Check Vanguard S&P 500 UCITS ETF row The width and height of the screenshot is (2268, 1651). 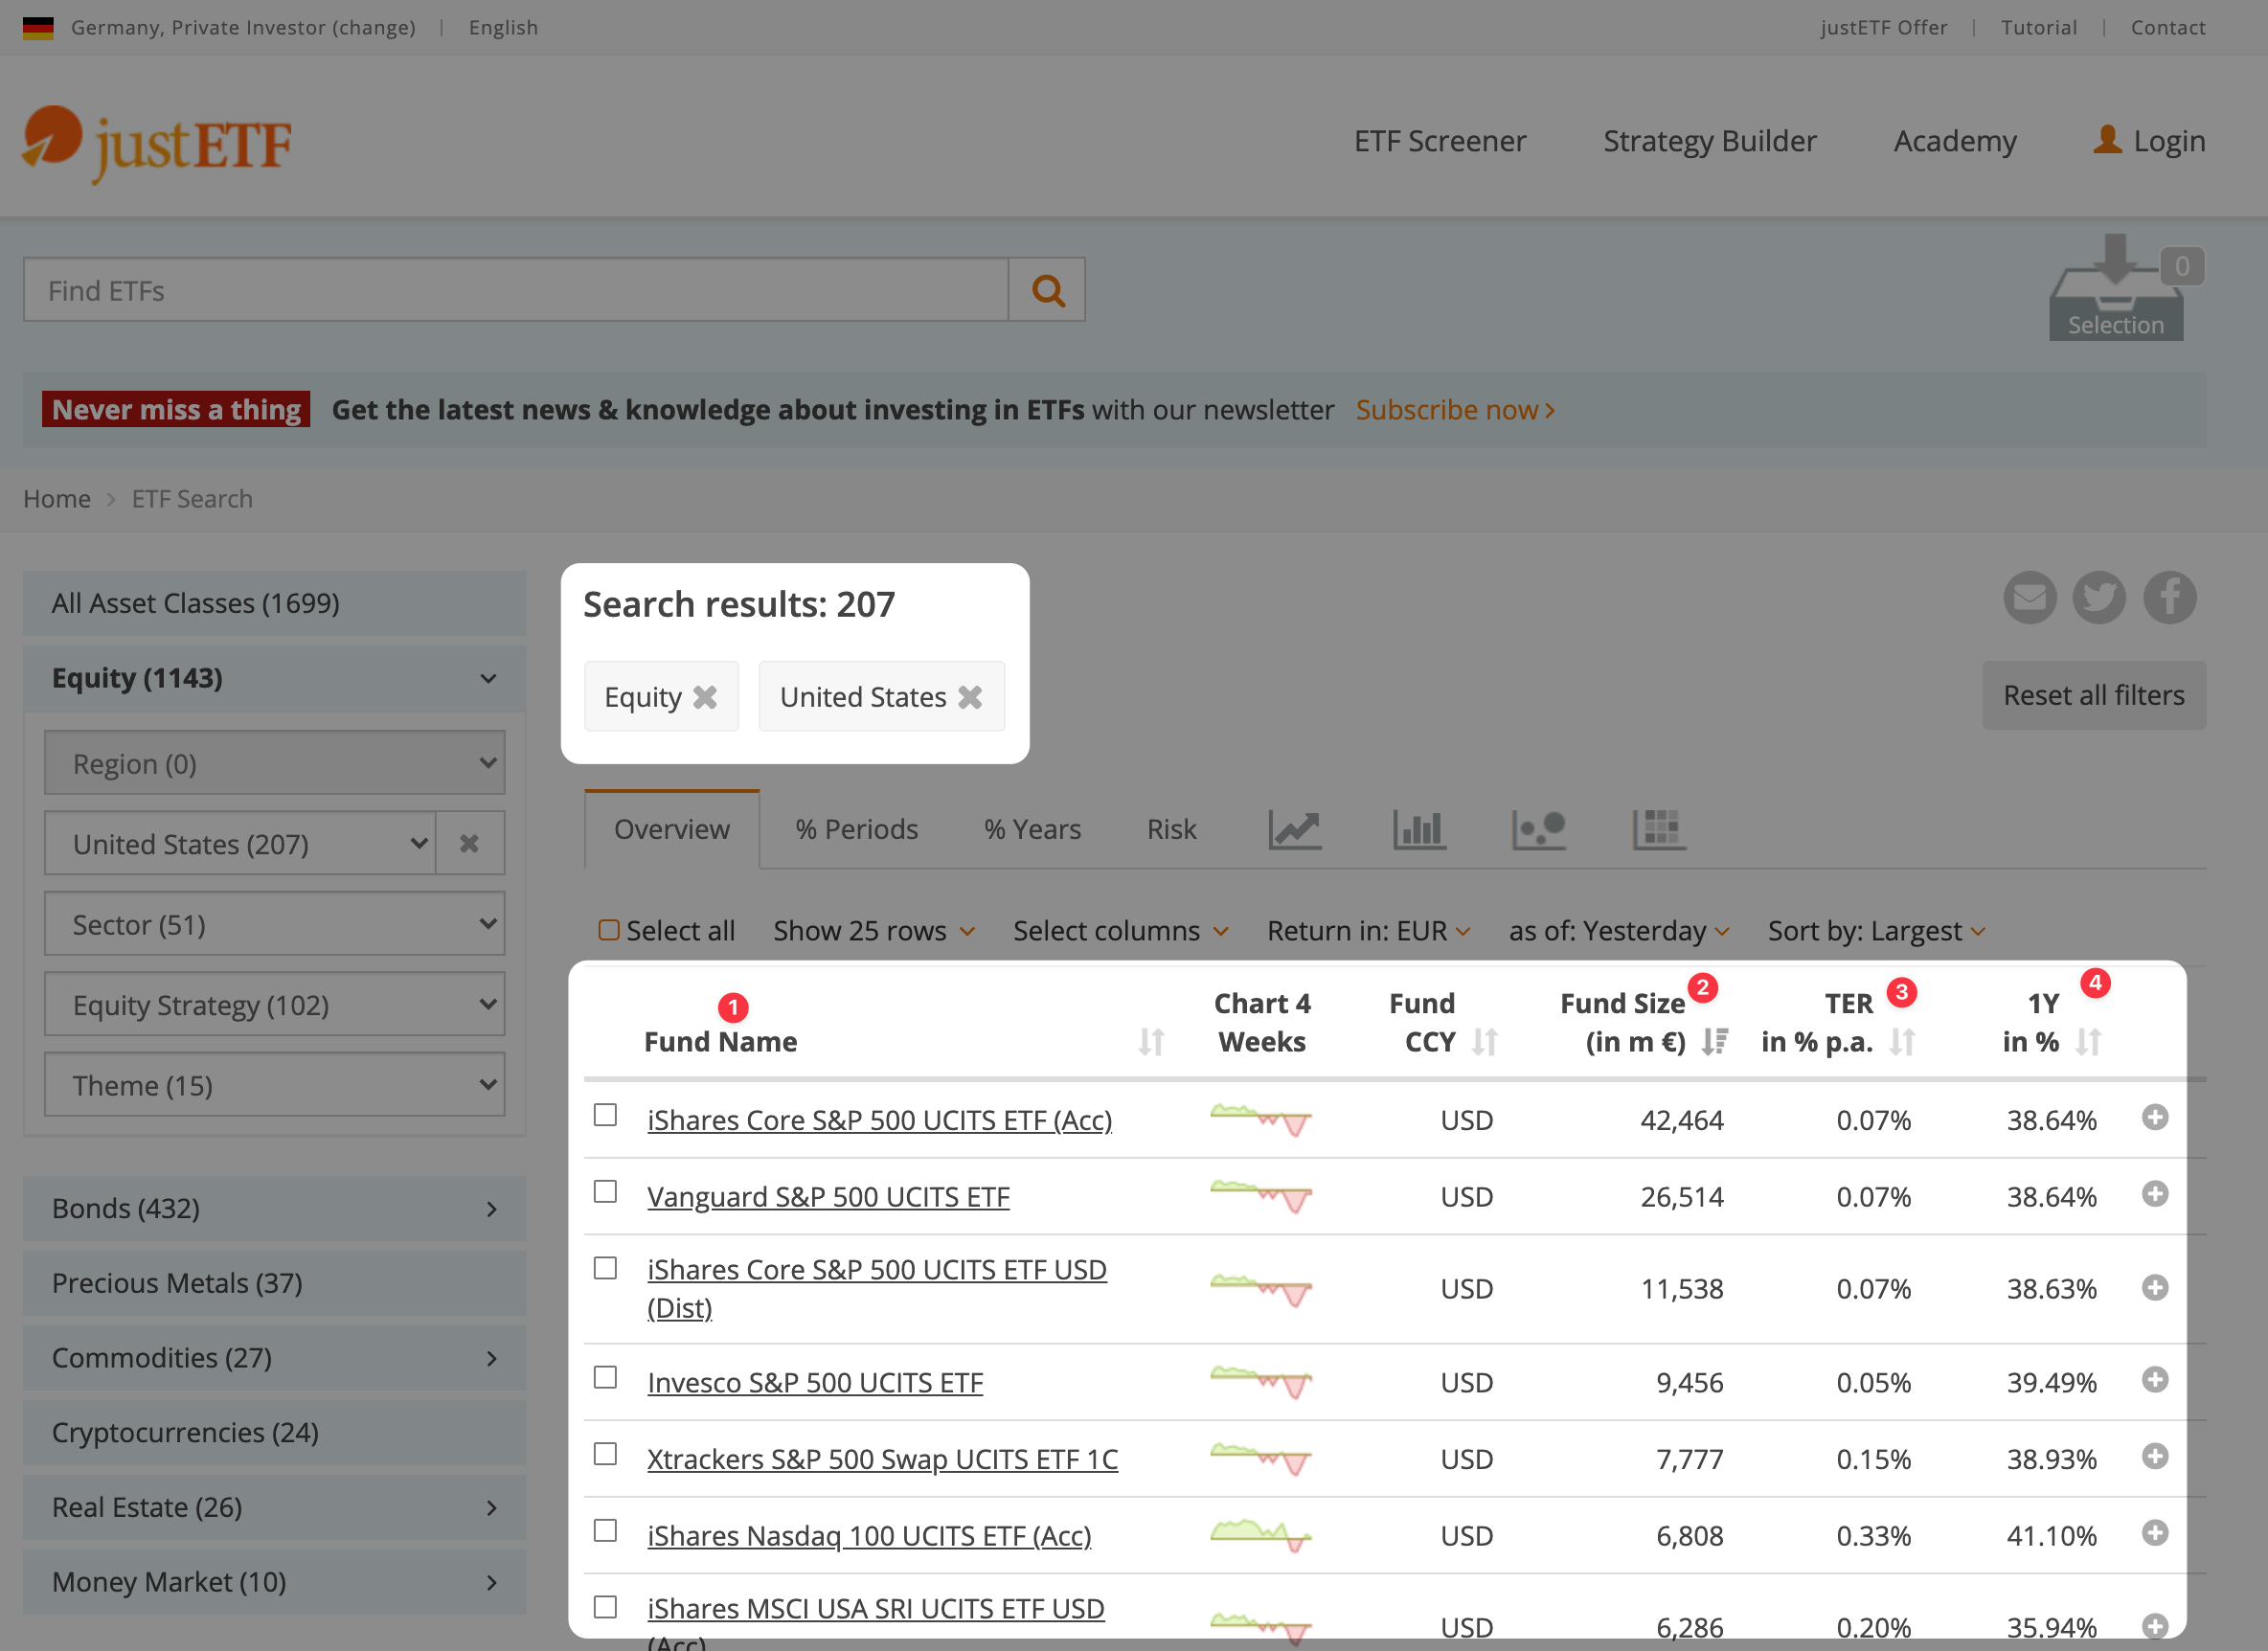(605, 1192)
